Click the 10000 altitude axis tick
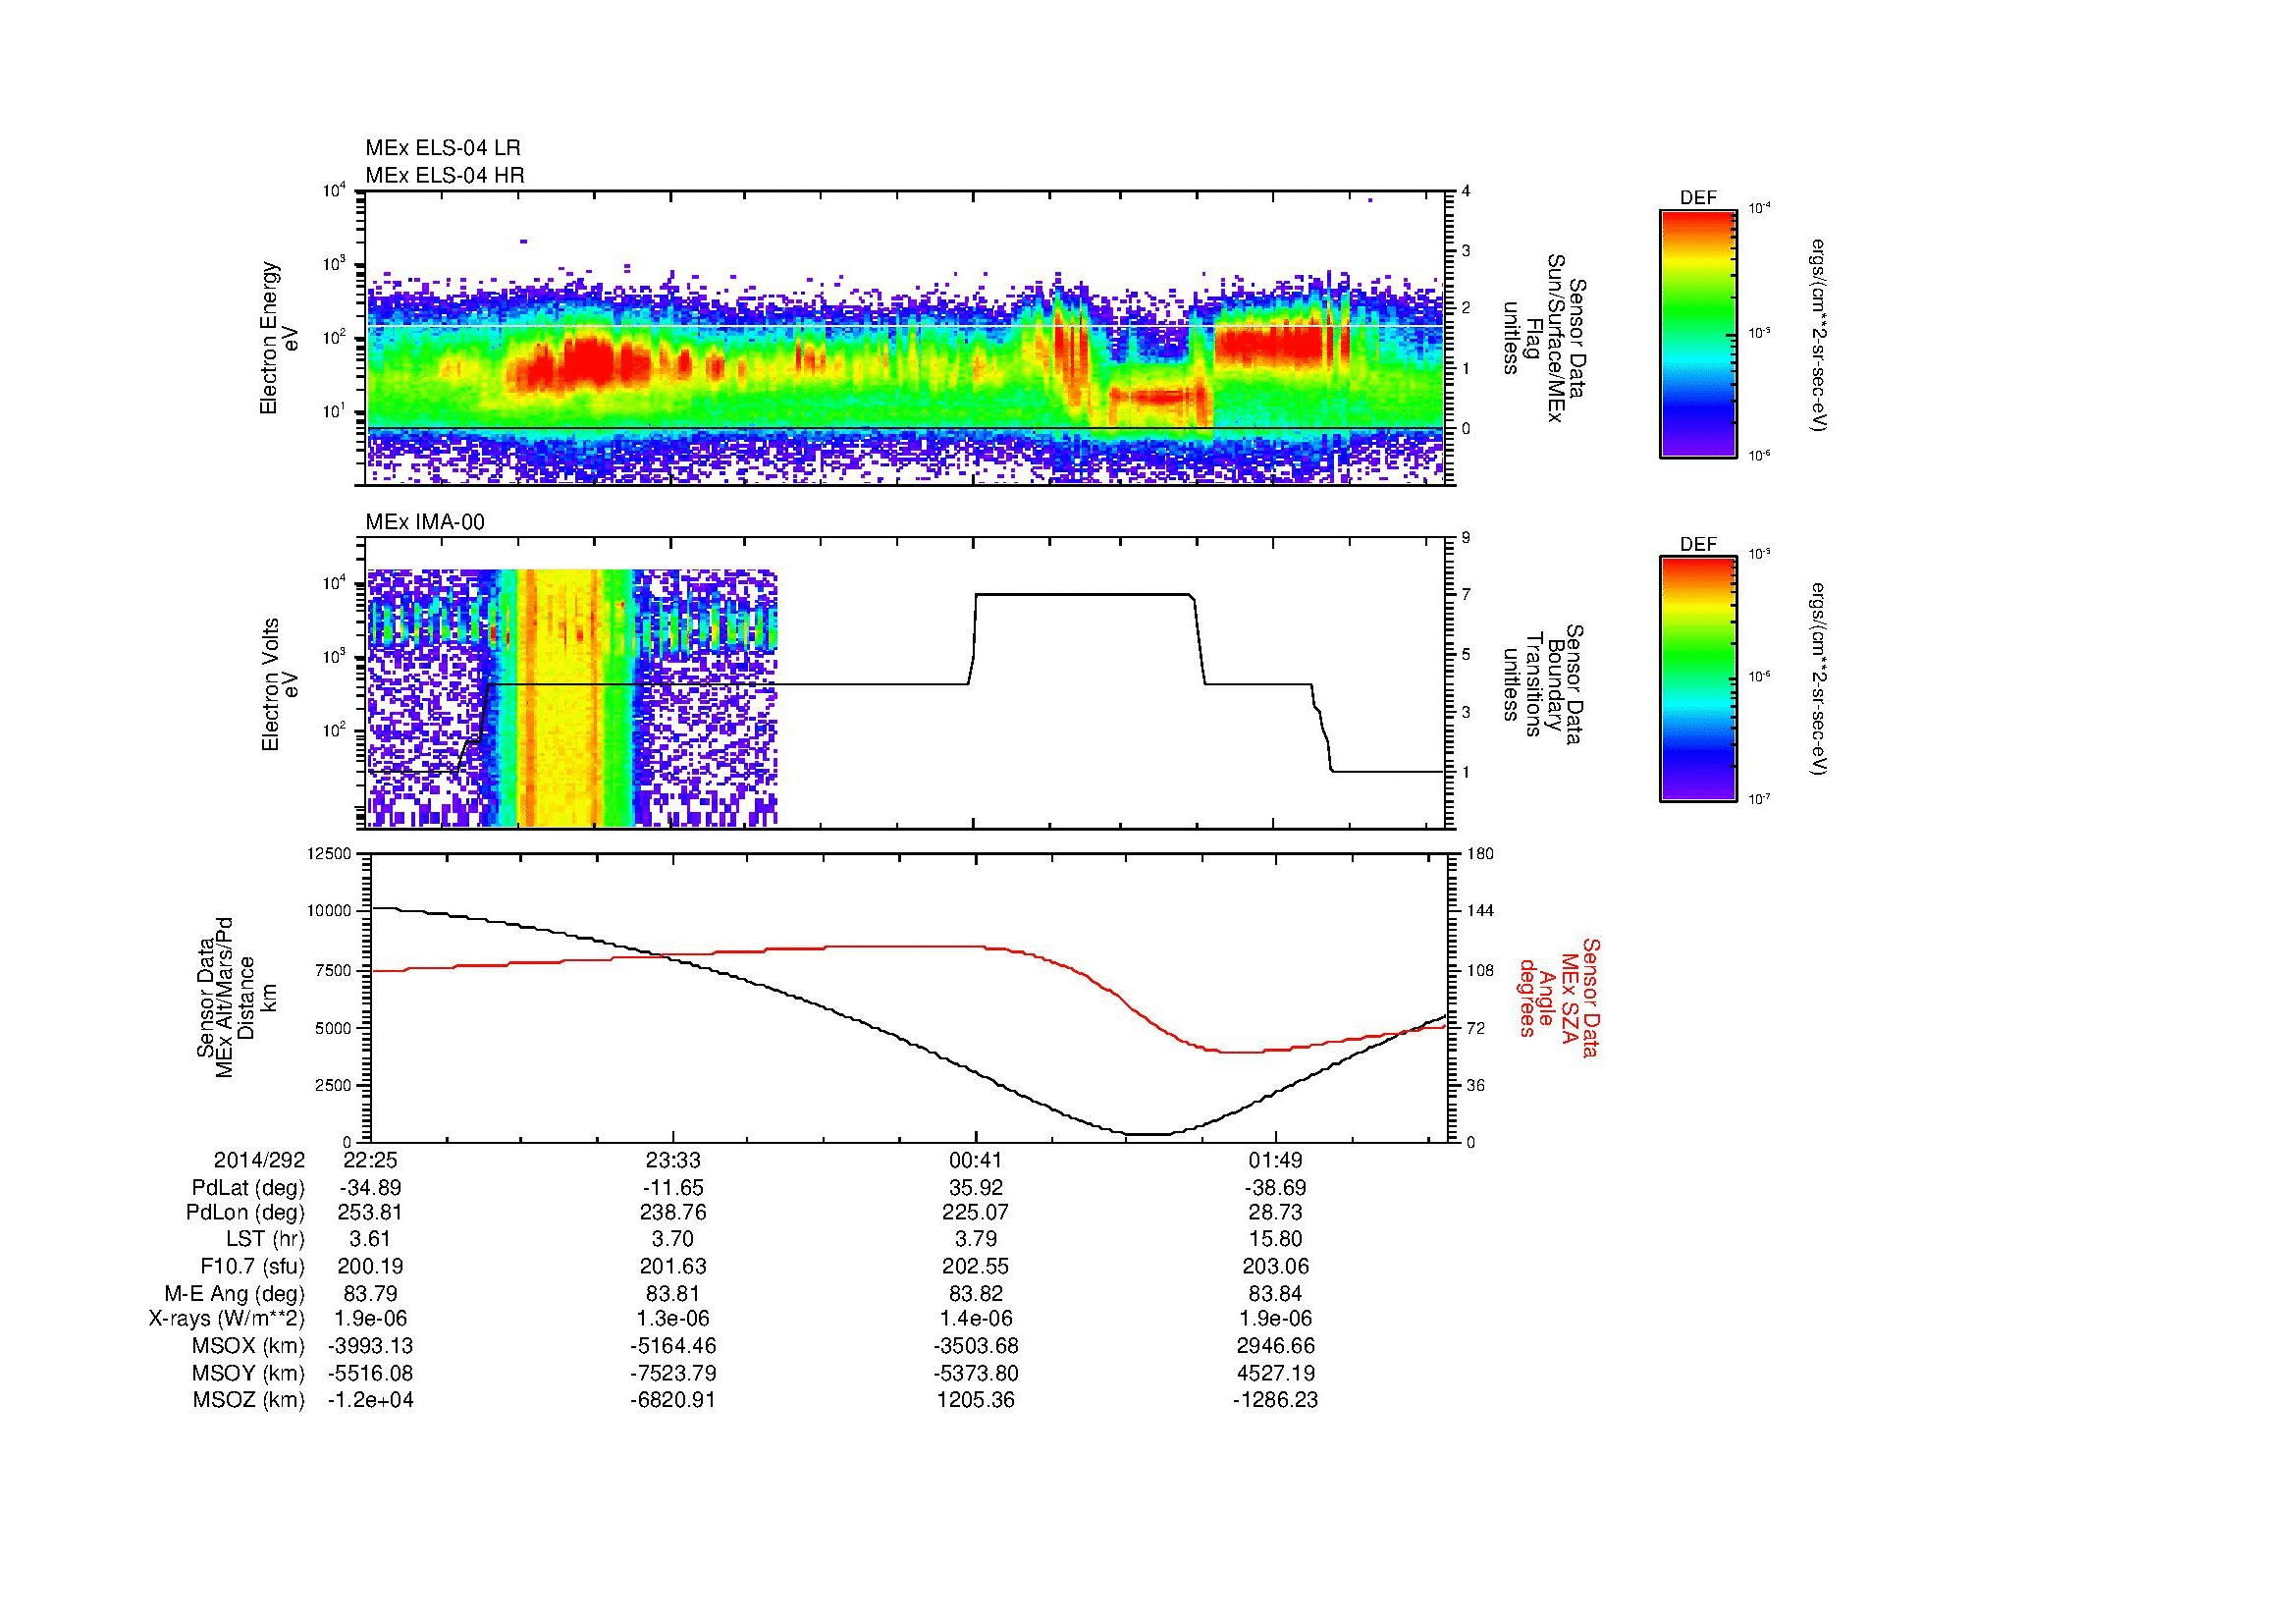Viewport: 2296px width, 1623px height. [331, 911]
